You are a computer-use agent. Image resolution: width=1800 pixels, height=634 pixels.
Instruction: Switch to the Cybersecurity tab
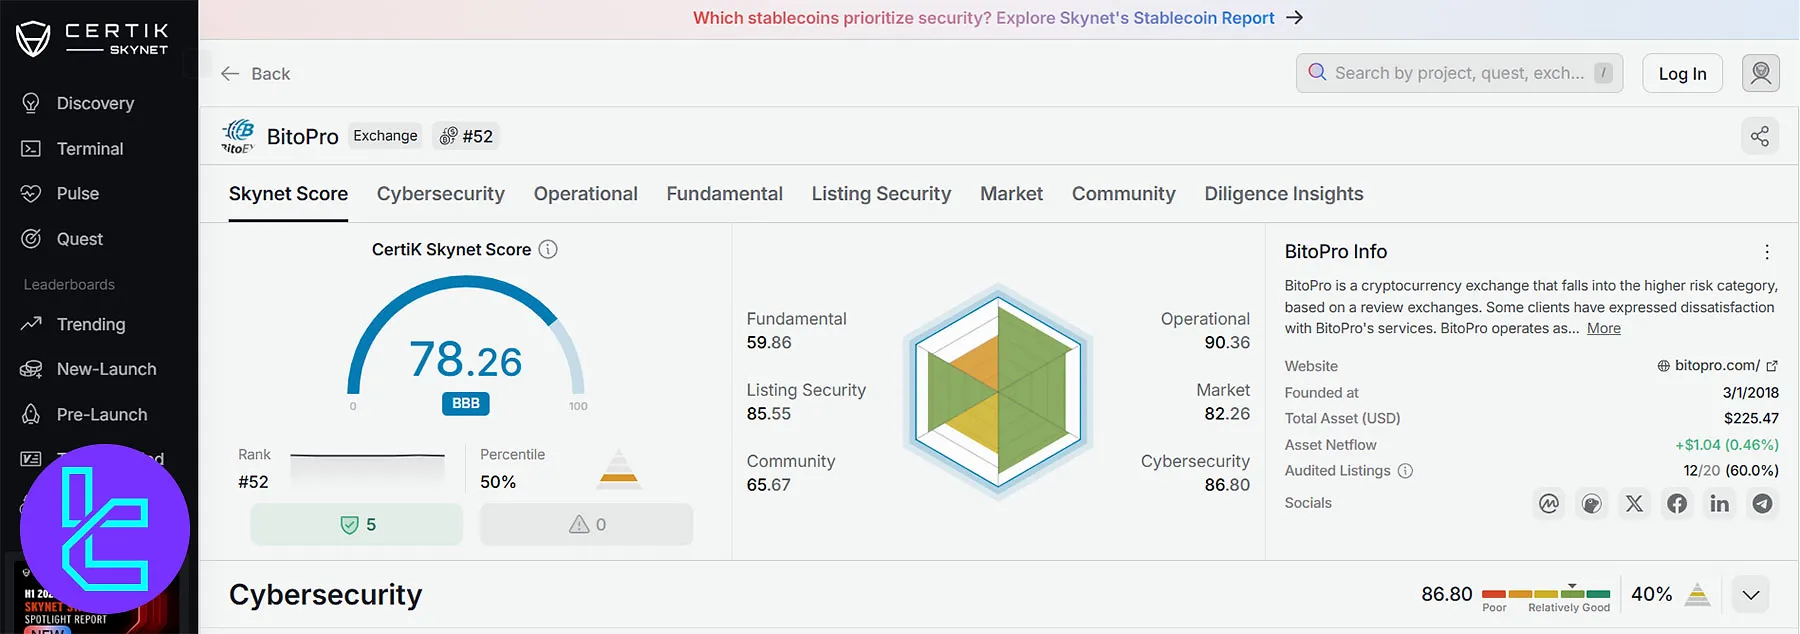point(441,194)
